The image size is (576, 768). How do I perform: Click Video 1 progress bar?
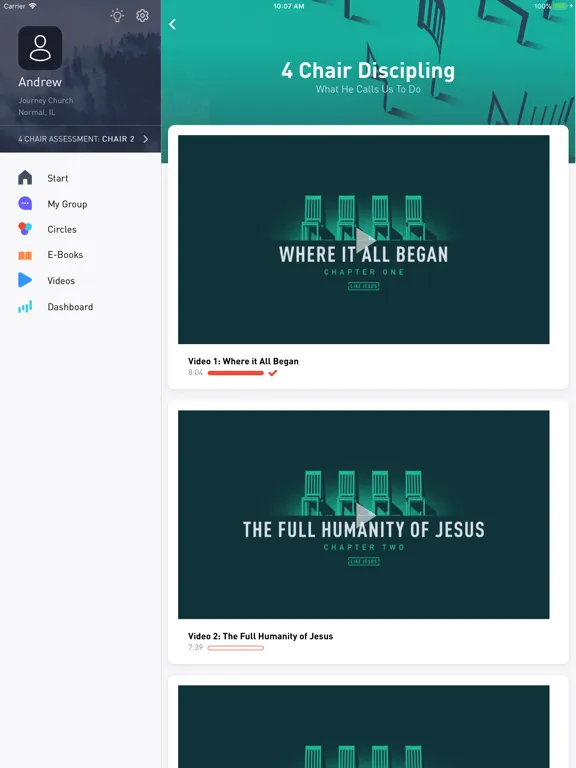[x=236, y=373]
